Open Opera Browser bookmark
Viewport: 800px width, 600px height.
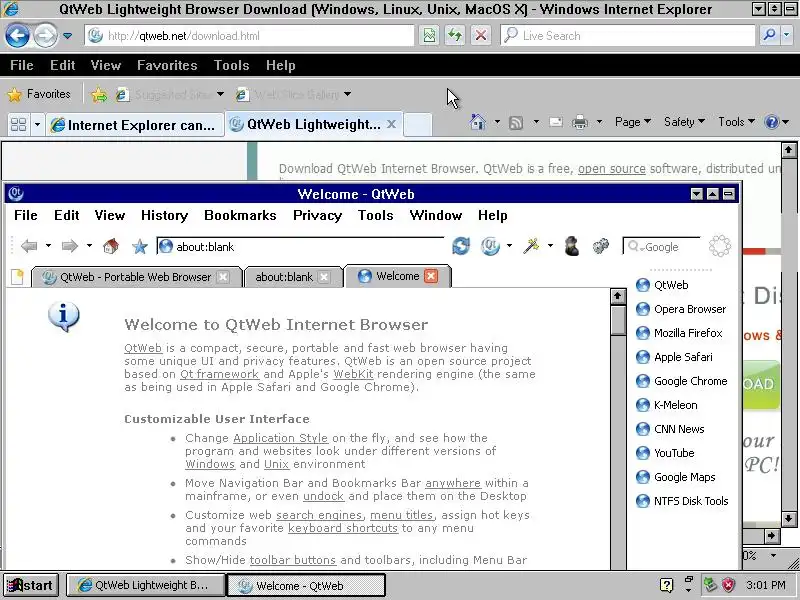point(681,309)
